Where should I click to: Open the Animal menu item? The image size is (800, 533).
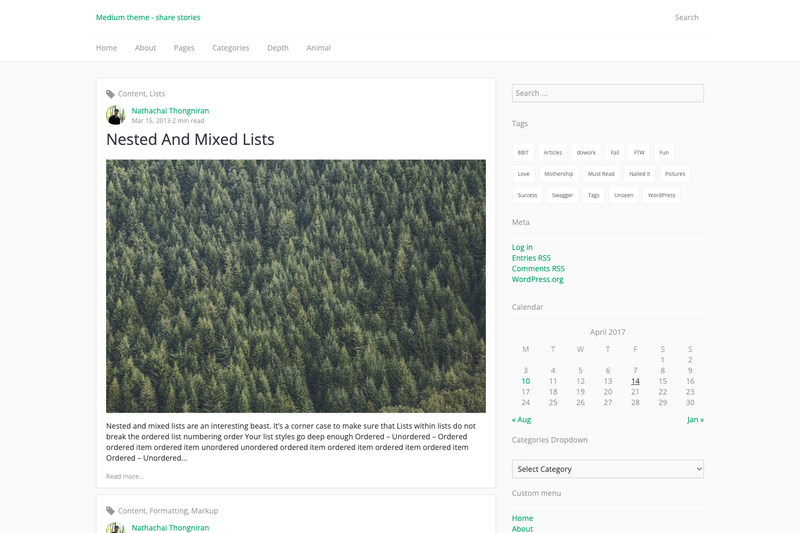[318, 48]
